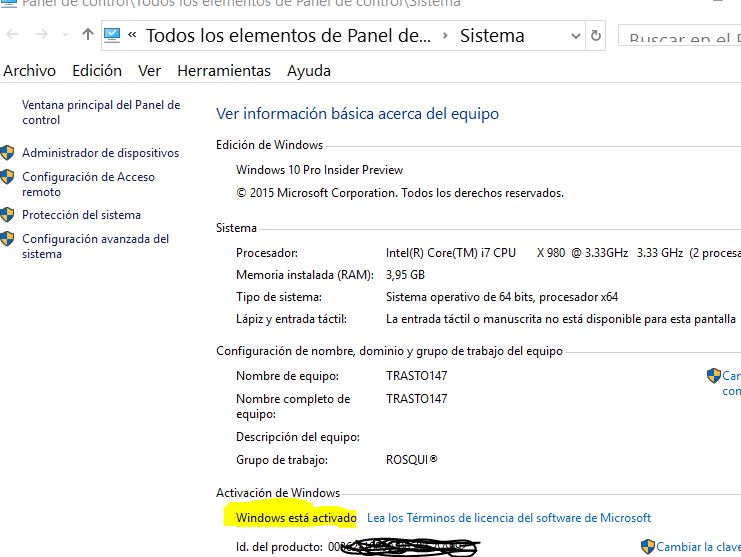Open Protección del sistema link
Viewport: 741px width, 557px height.
tap(81, 215)
